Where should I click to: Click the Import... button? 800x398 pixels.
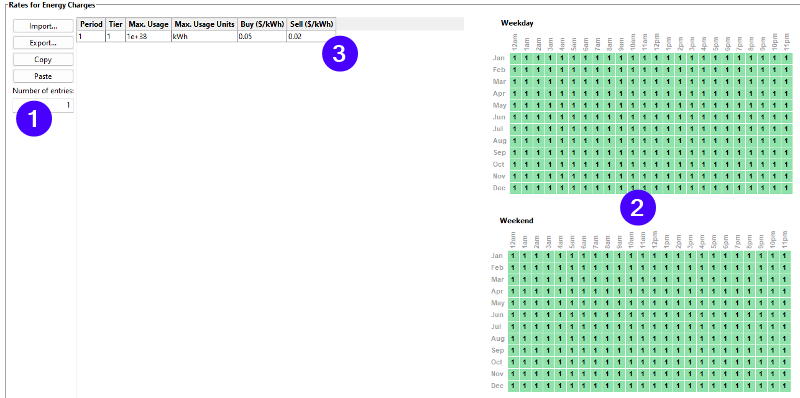(x=43, y=26)
